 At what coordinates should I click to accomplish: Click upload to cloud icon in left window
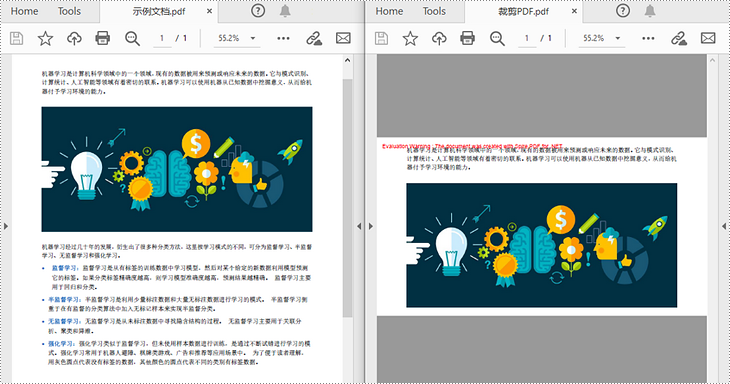(x=74, y=38)
